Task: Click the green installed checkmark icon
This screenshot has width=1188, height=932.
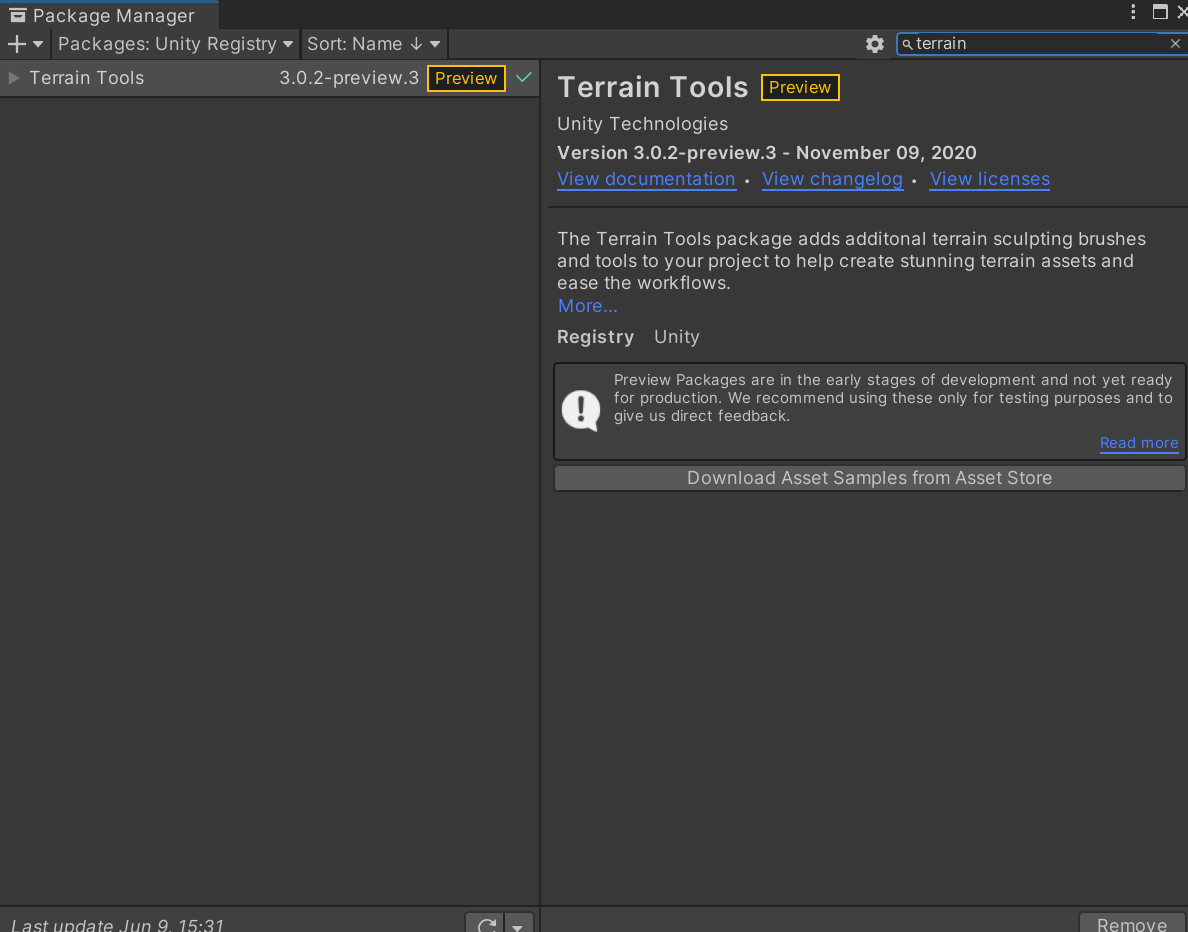Action: (x=524, y=77)
